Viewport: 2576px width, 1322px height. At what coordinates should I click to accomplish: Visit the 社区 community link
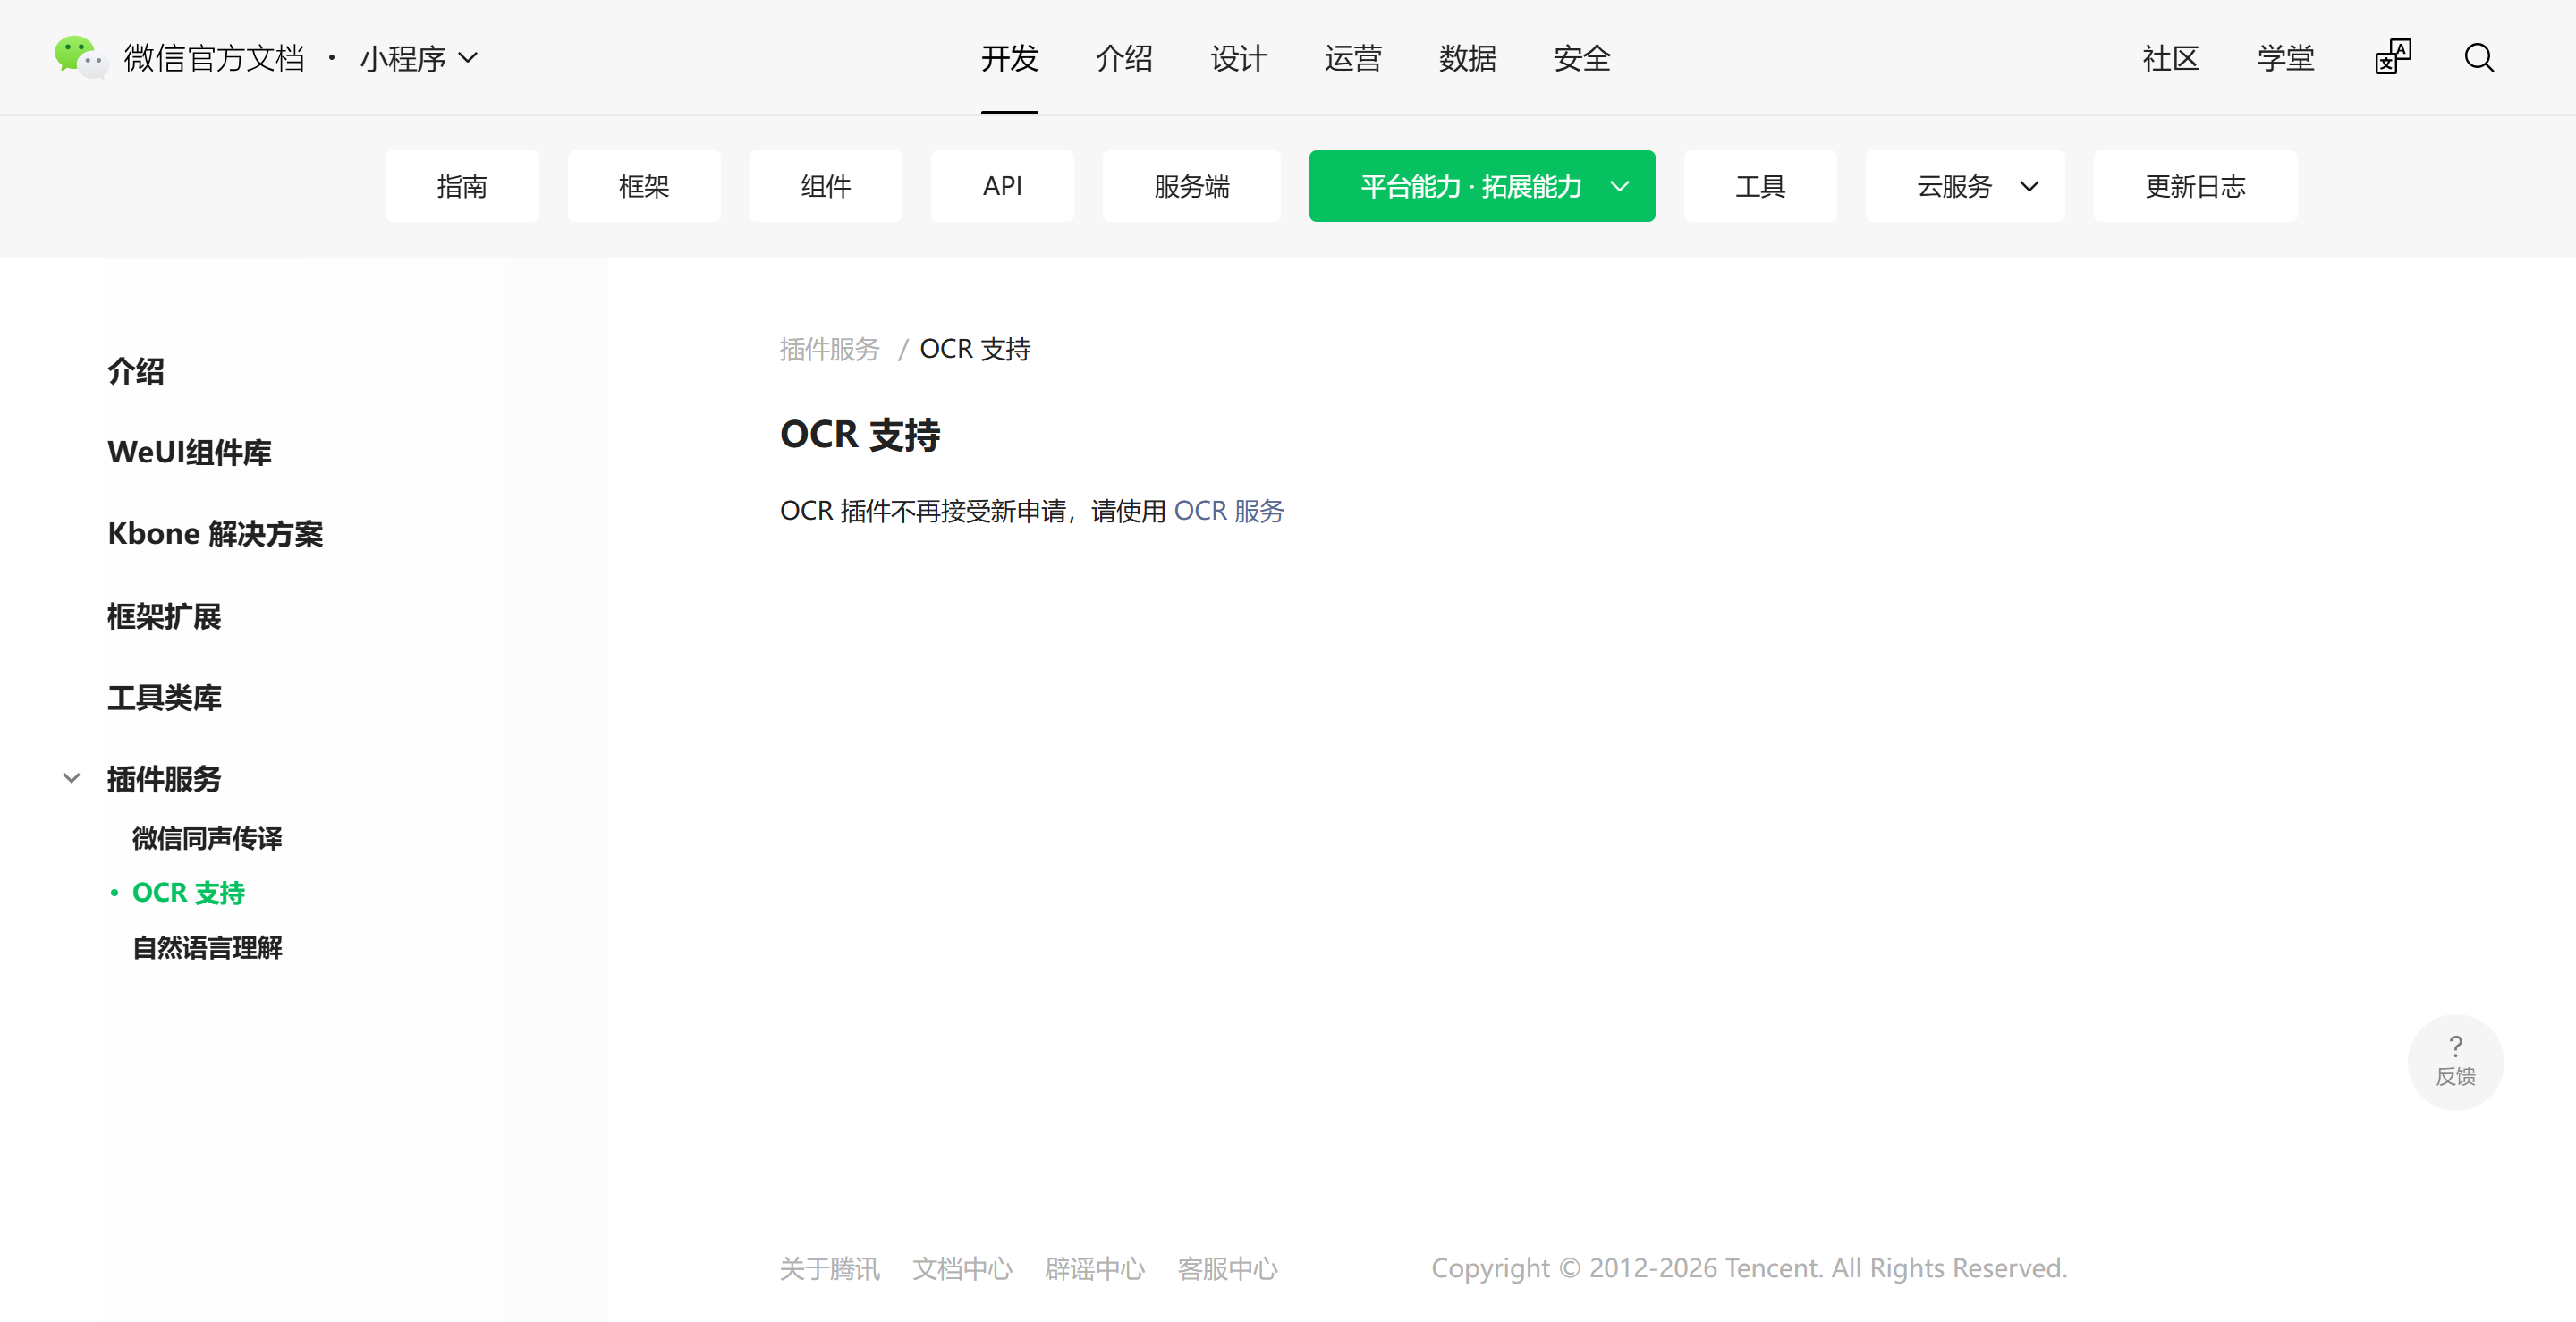[2170, 58]
